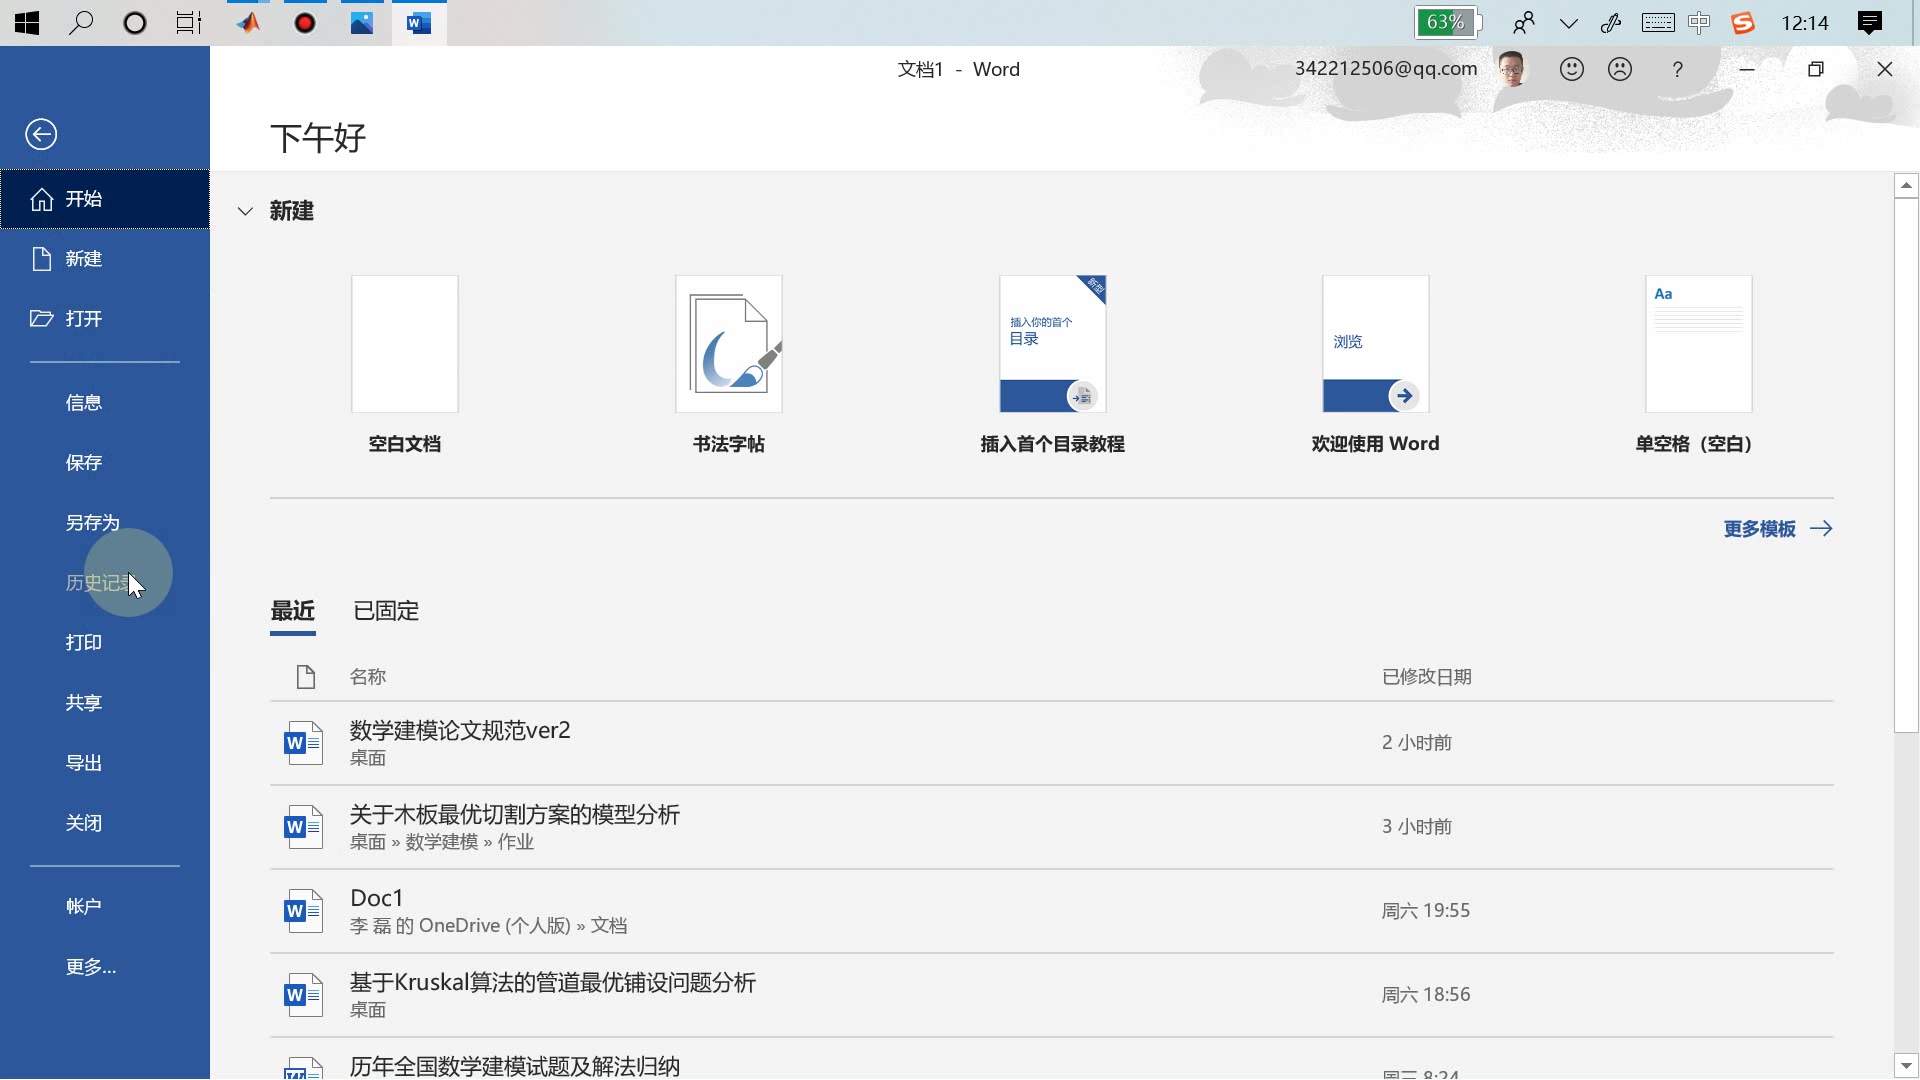Click the account email 342212506@qq.com
This screenshot has width=1920, height=1080.
click(1386, 69)
